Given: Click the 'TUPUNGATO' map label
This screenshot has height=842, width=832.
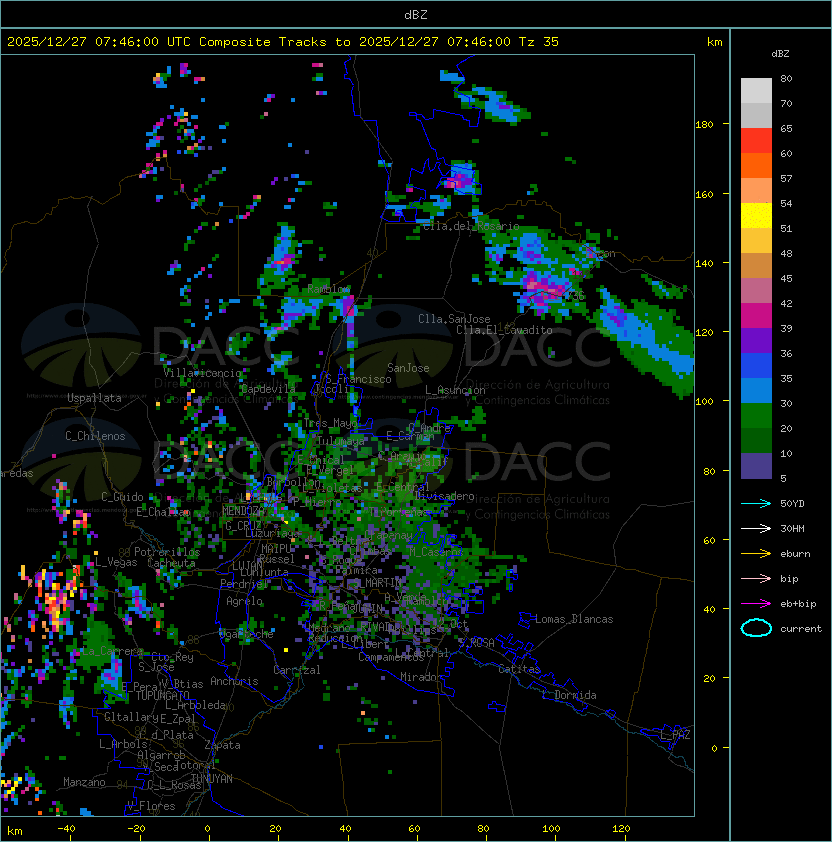Looking at the screenshot, I should click(162, 696).
